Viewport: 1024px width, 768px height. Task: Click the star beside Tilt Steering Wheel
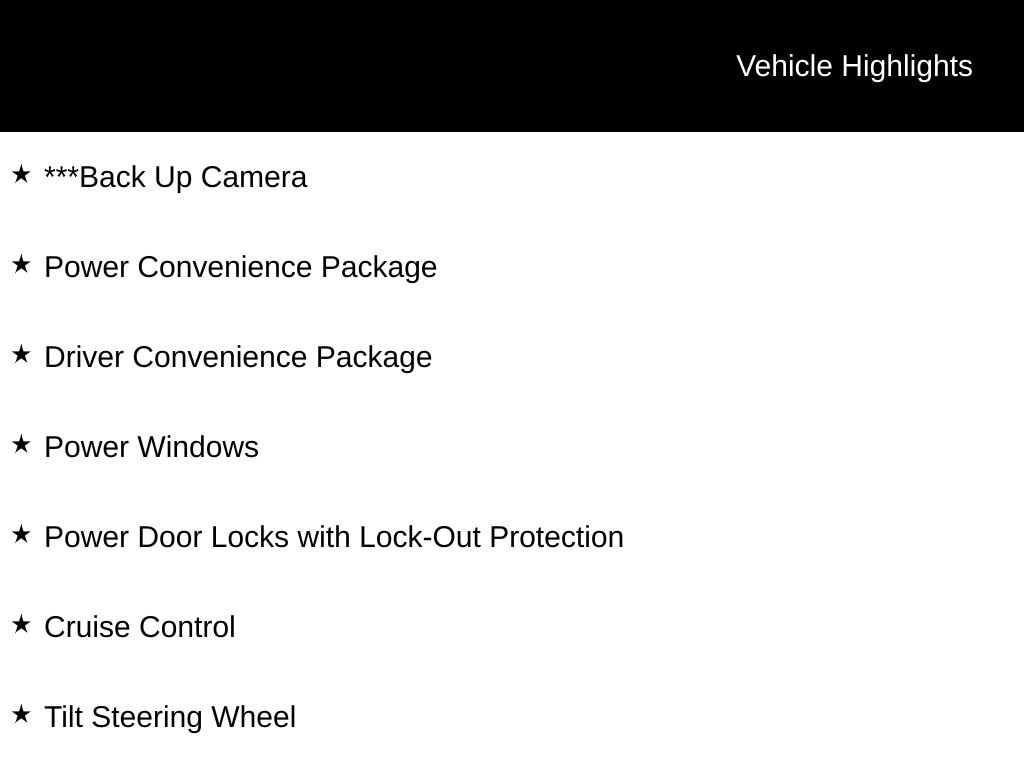coord(22,714)
